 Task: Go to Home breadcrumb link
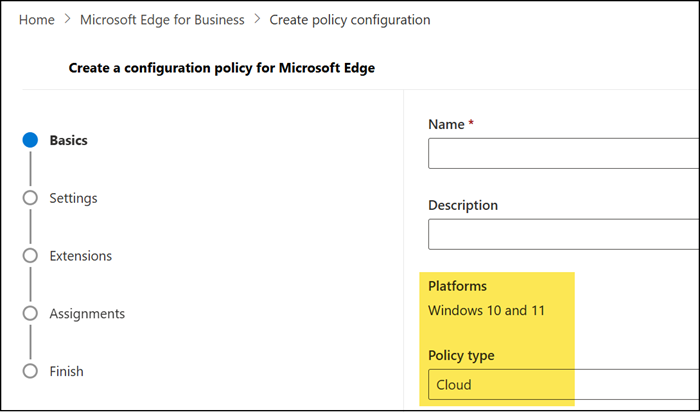(37, 20)
